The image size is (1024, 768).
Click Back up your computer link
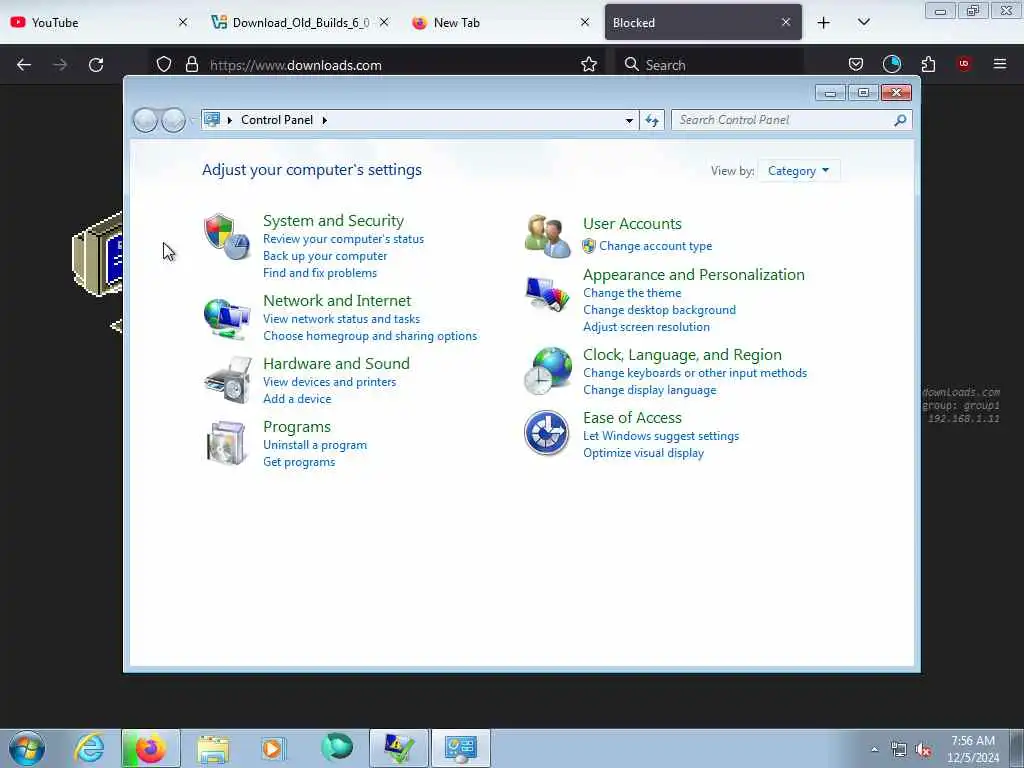click(x=325, y=256)
